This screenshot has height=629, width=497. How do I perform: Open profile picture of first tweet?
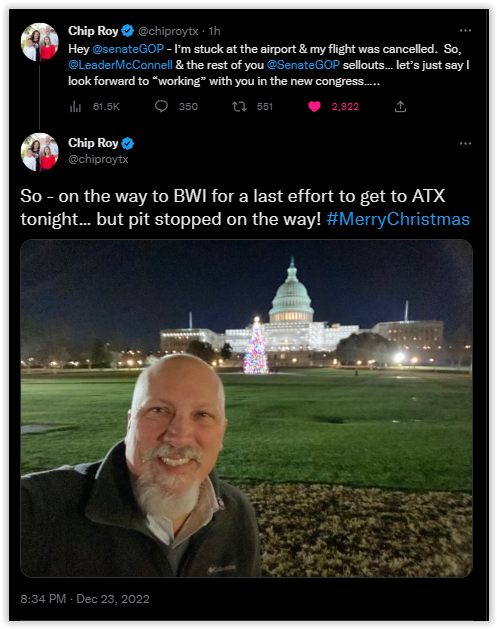click(40, 42)
